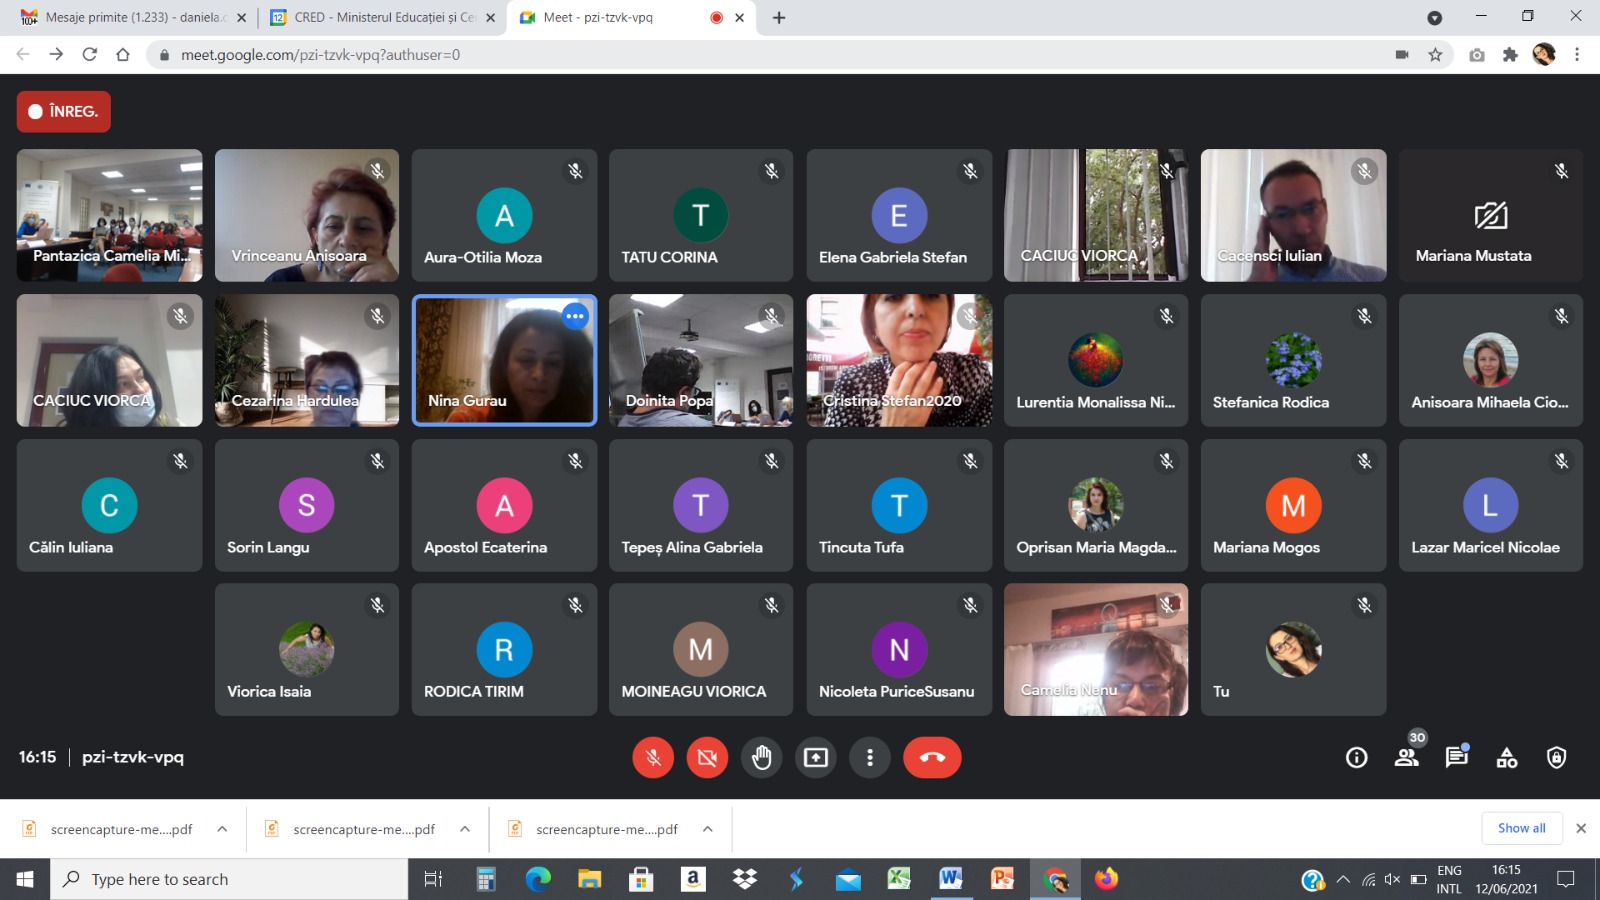This screenshot has height=900, width=1600.
Task: Leave the call with red hang-up button
Action: [931, 758]
